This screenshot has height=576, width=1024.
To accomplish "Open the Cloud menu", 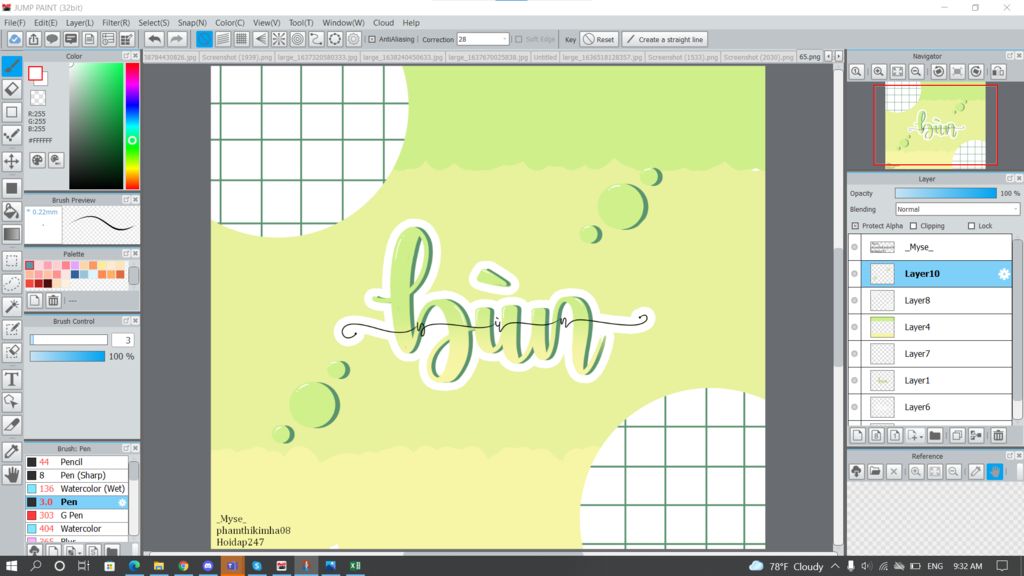I will pos(383,22).
